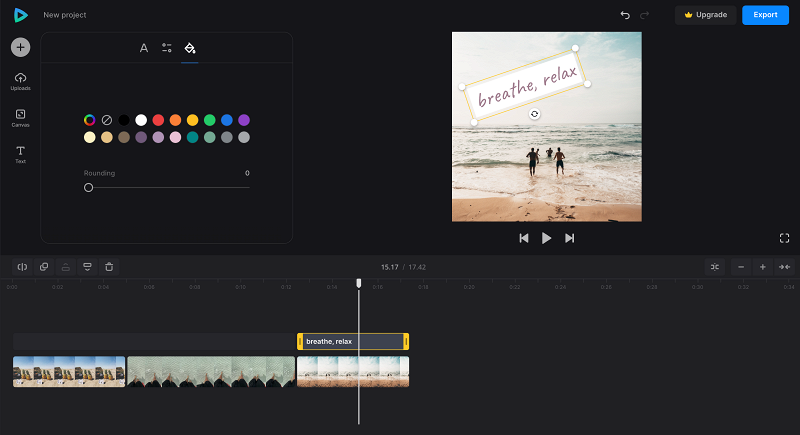This screenshot has width=800, height=435.
Task: Click the right trim handle of the text clip
Action: 406,342
